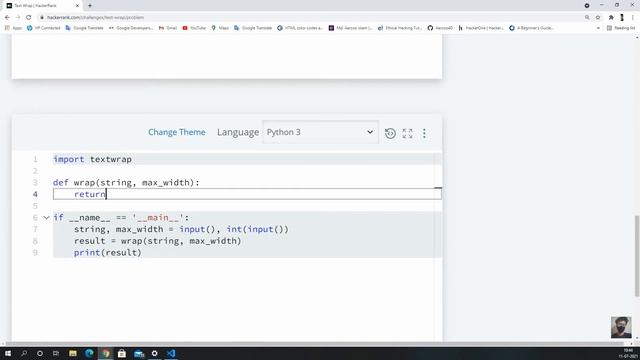
Task: Collapse the code fold arrow on line 6
Action: 47,218
